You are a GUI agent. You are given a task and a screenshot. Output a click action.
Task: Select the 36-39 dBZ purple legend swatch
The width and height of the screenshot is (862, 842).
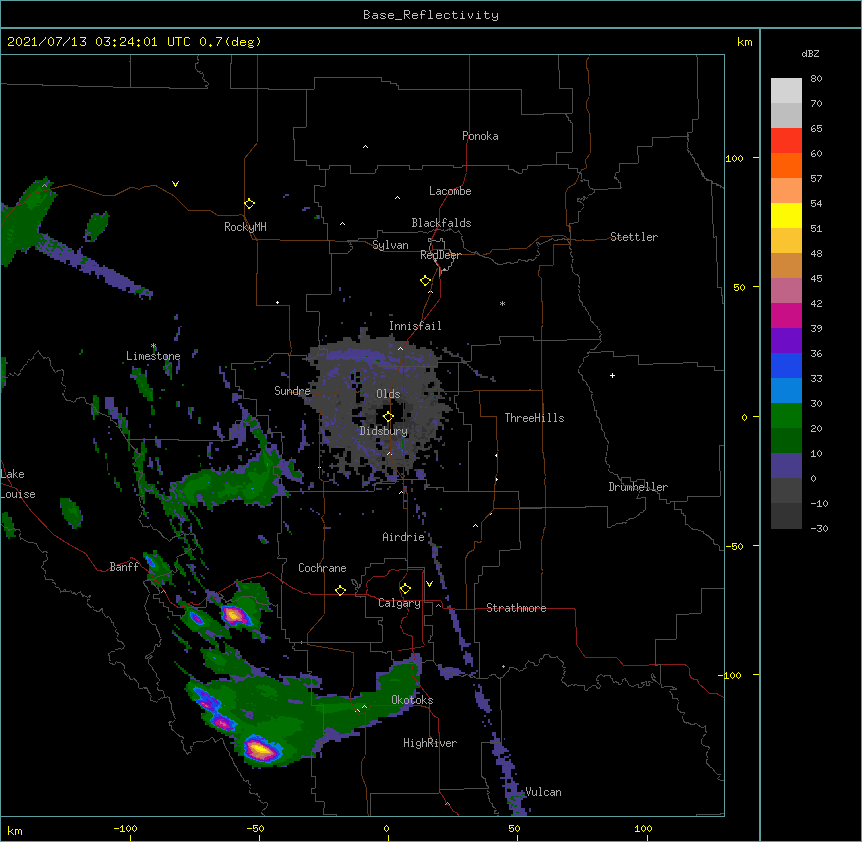click(786, 340)
